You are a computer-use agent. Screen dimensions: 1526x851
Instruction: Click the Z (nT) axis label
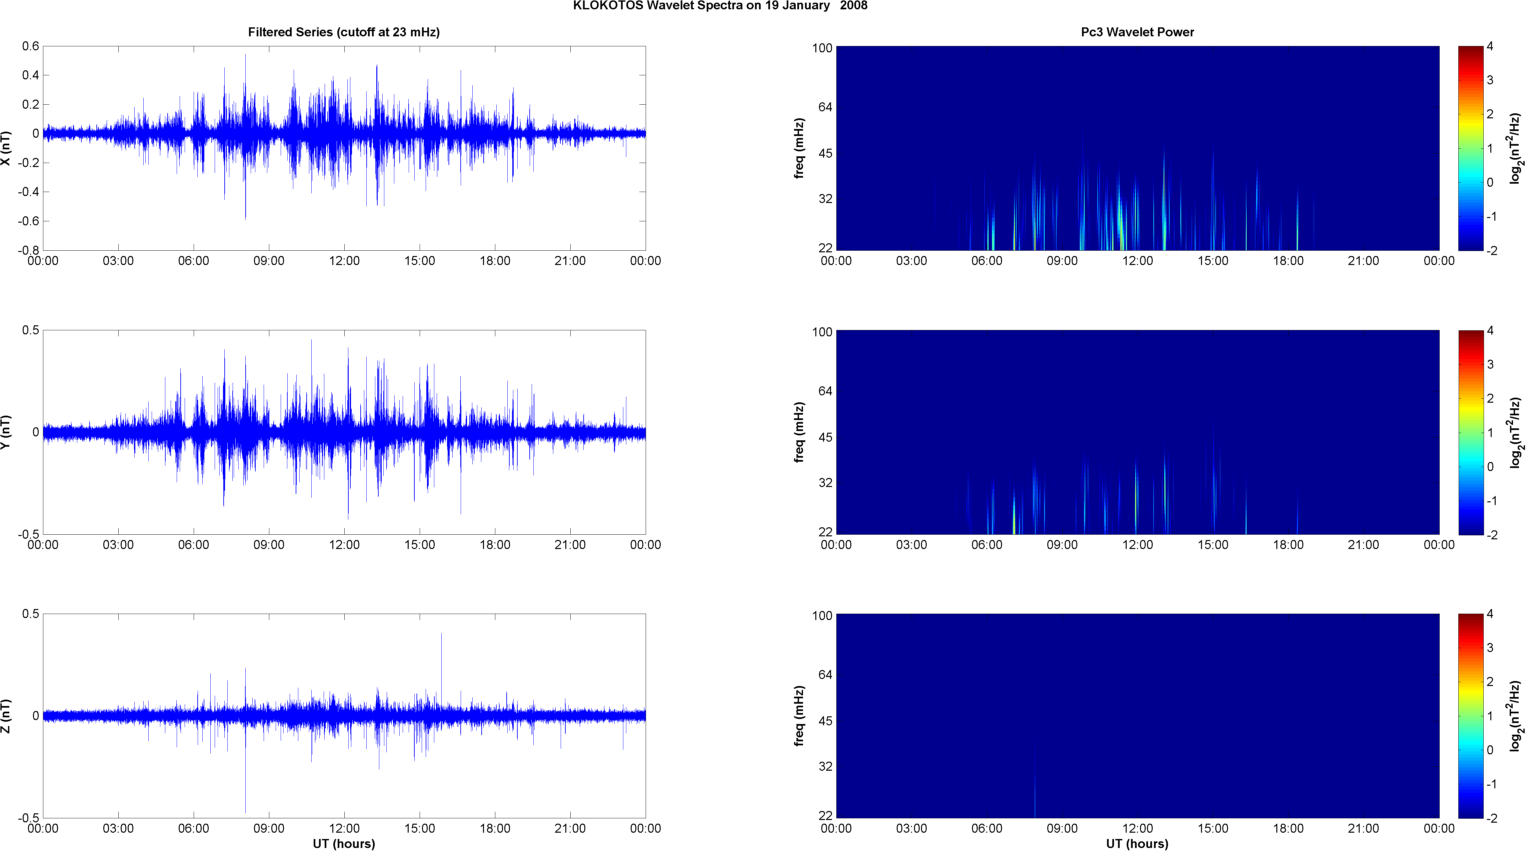7,716
